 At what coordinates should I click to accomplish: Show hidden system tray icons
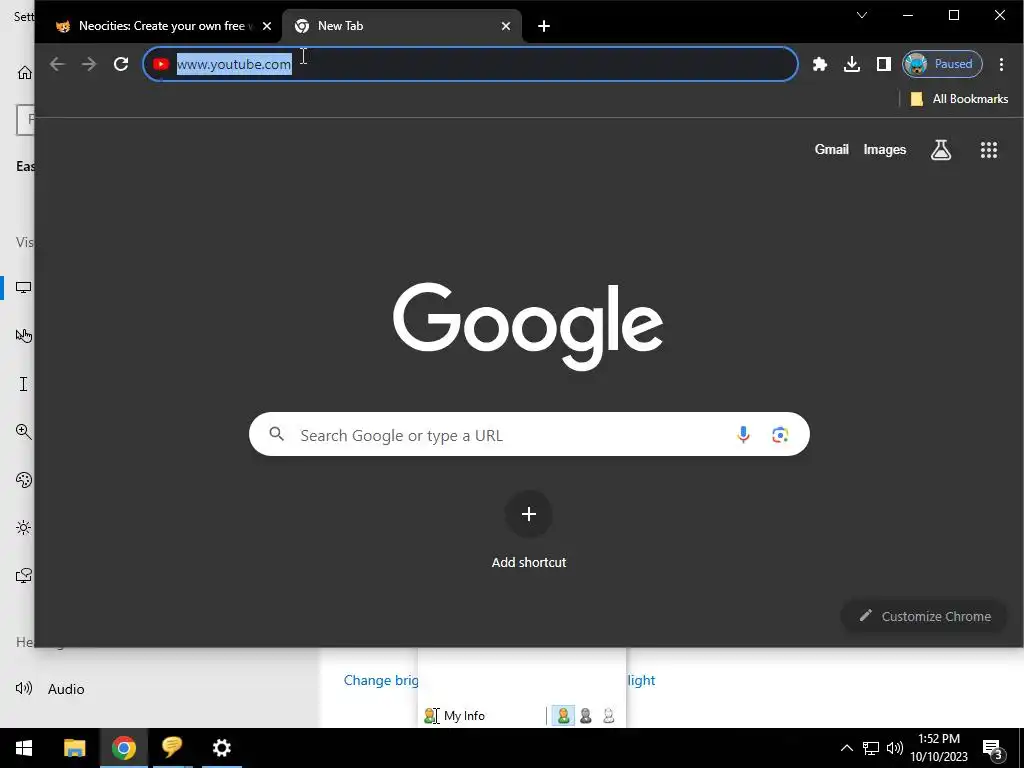(x=846, y=748)
